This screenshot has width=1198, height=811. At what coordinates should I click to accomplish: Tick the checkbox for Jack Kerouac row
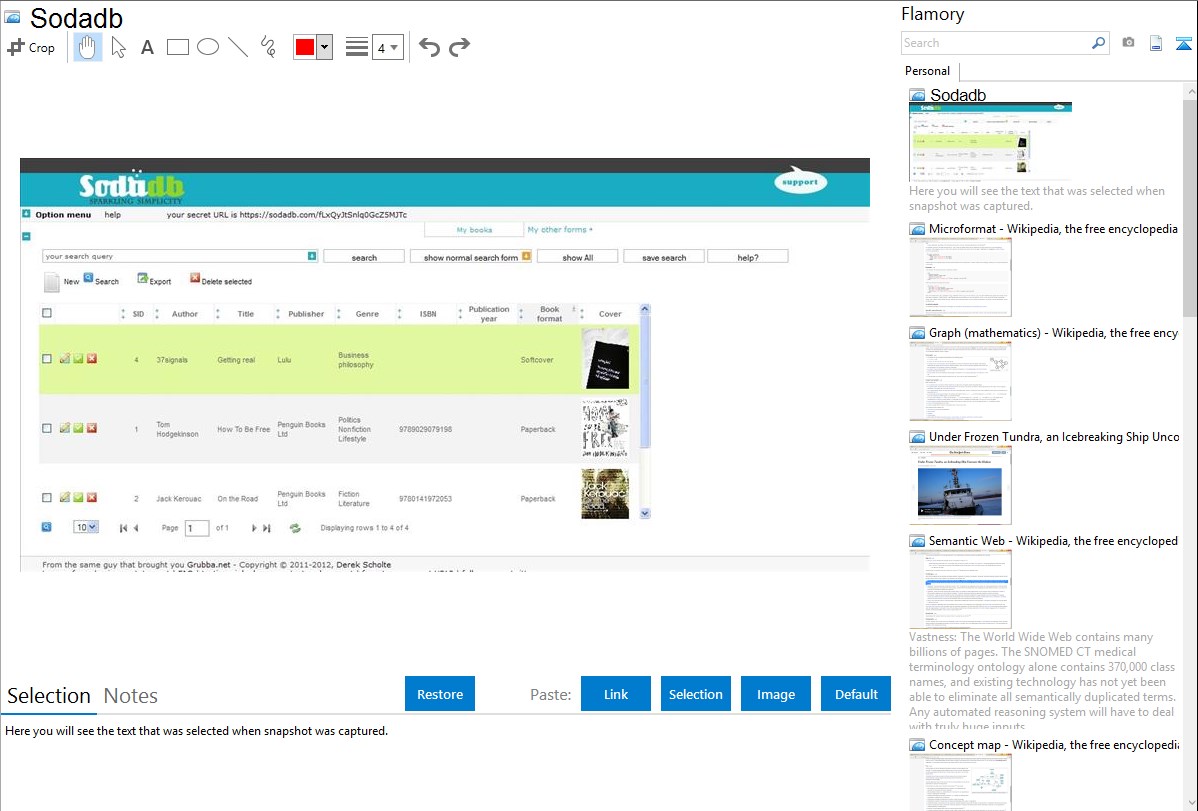tap(47, 498)
